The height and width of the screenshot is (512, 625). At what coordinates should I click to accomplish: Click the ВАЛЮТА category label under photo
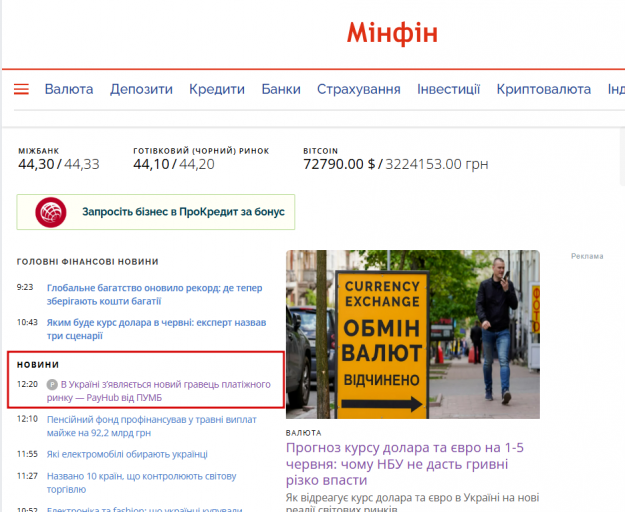(x=303, y=433)
